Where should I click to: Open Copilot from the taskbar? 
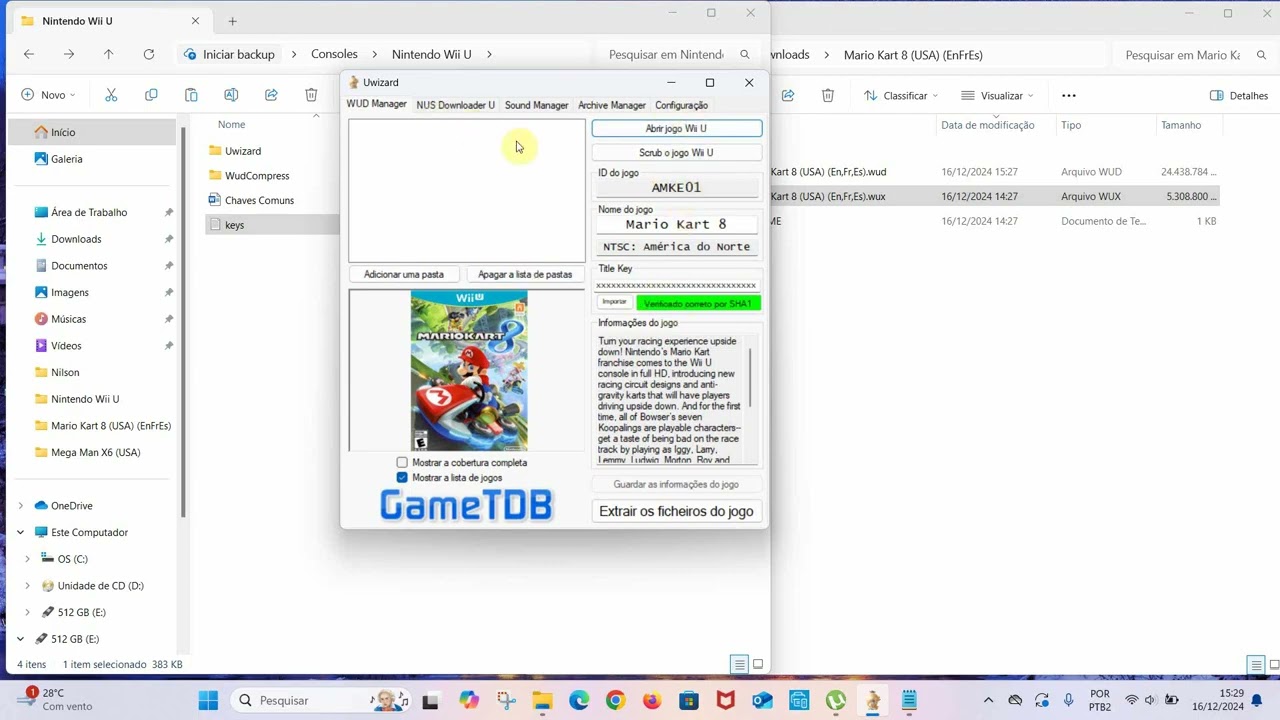point(469,700)
